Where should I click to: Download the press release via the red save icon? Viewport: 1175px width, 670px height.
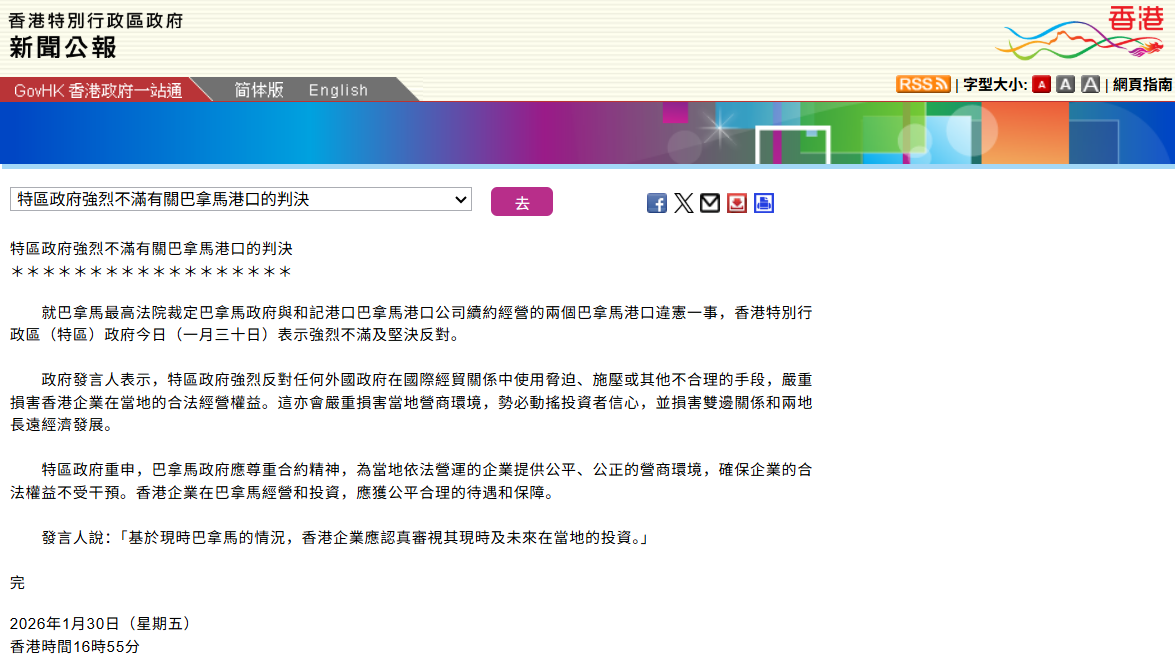[x=737, y=203]
